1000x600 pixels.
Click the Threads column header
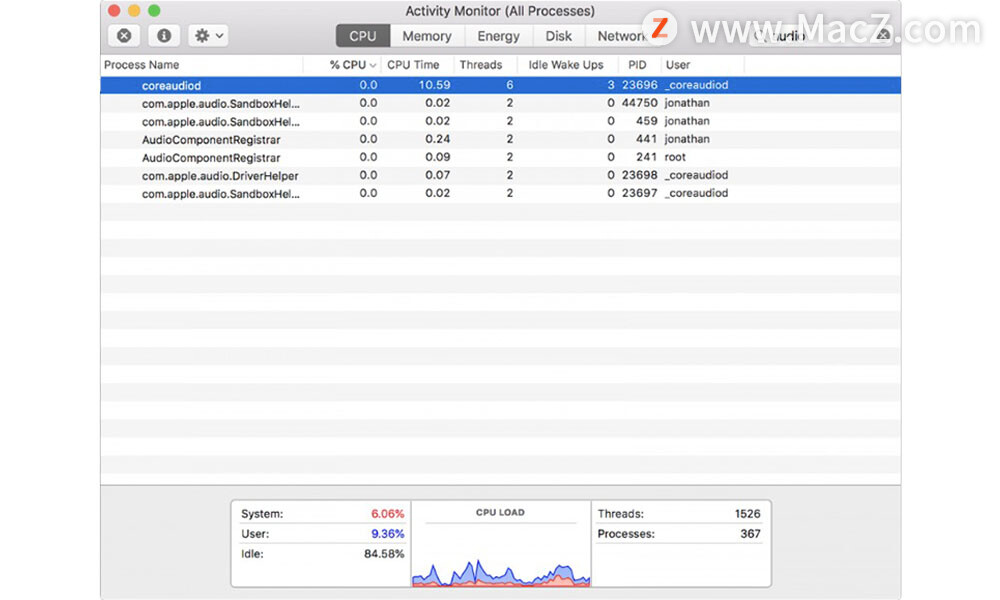tap(481, 65)
